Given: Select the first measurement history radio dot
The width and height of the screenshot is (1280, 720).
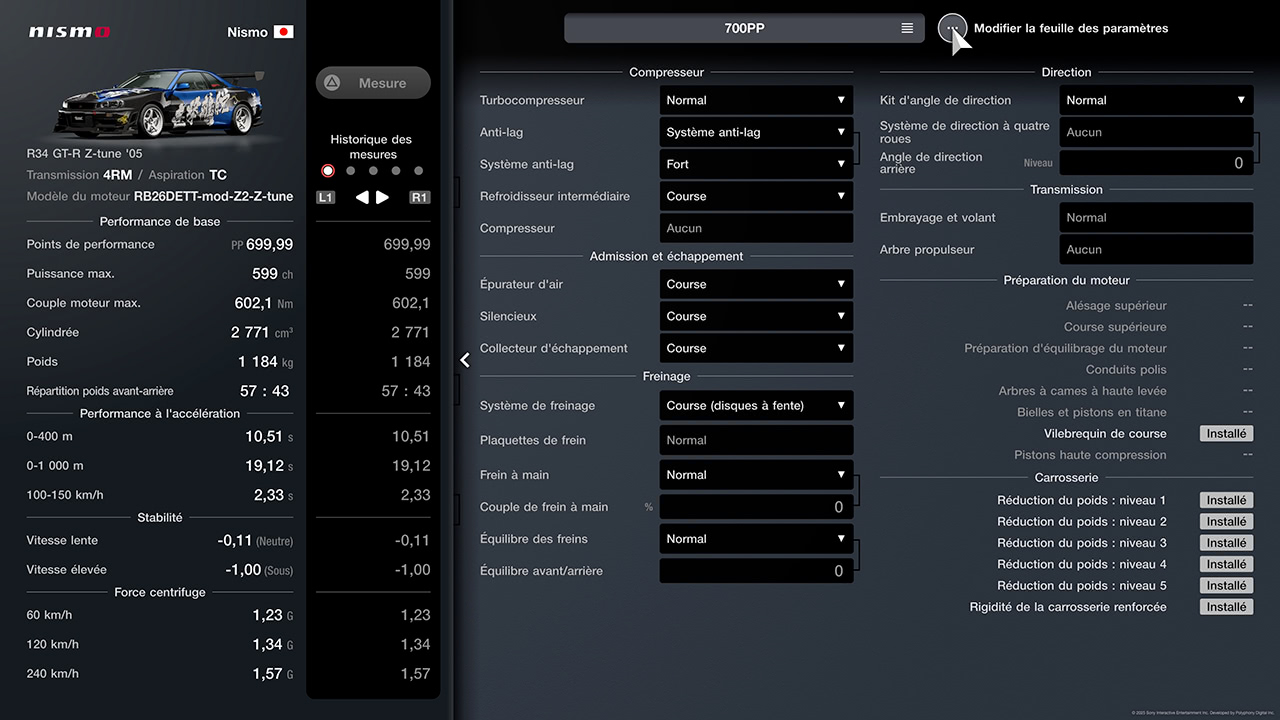Looking at the screenshot, I should click(328, 171).
